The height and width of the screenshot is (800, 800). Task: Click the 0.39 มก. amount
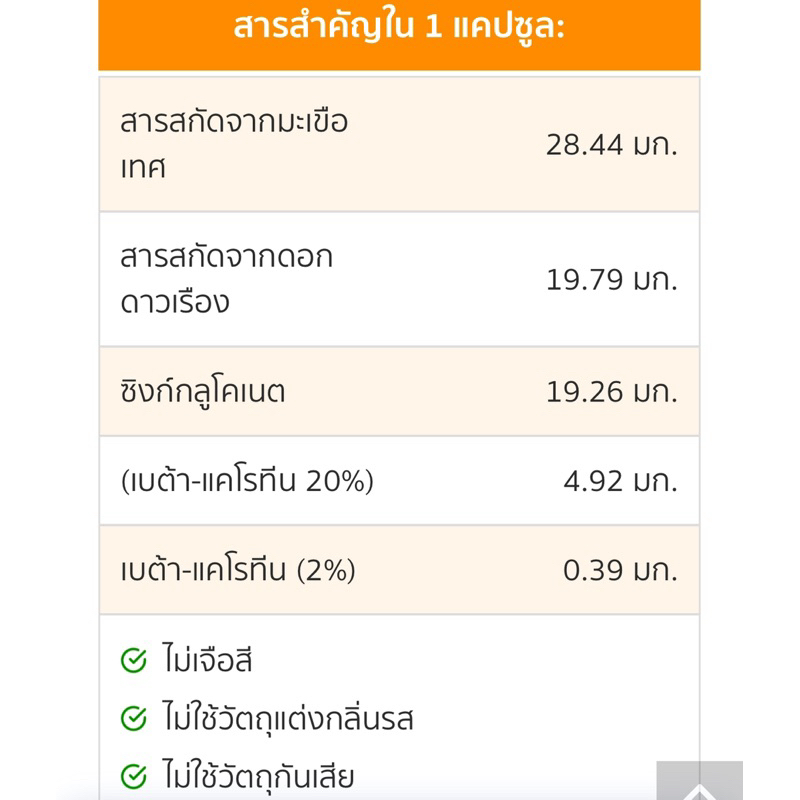click(x=620, y=570)
